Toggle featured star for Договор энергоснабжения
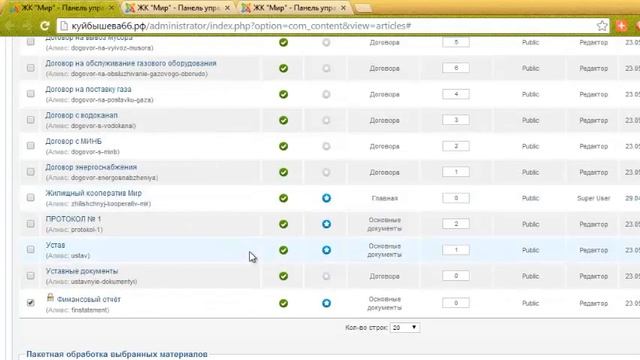The width and height of the screenshot is (640, 360). point(326,172)
